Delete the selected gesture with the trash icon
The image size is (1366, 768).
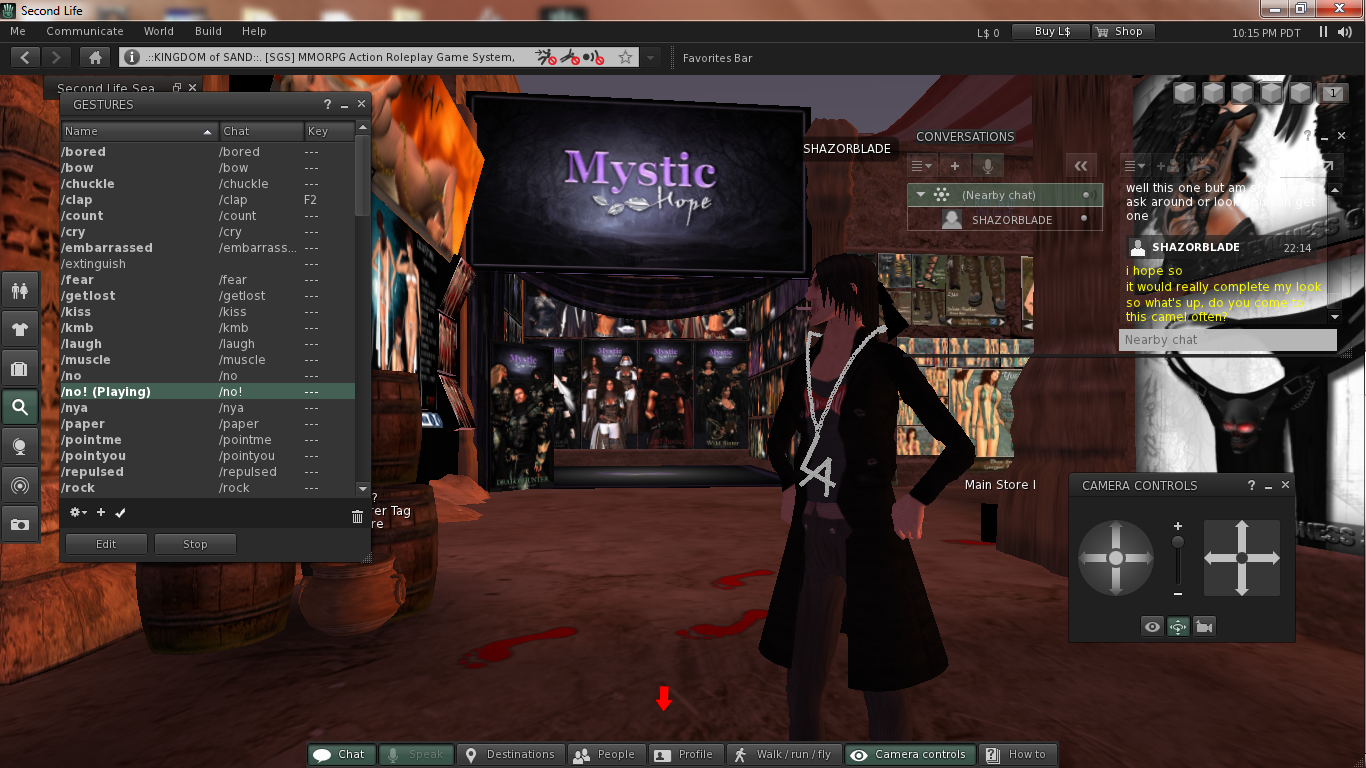coord(357,516)
